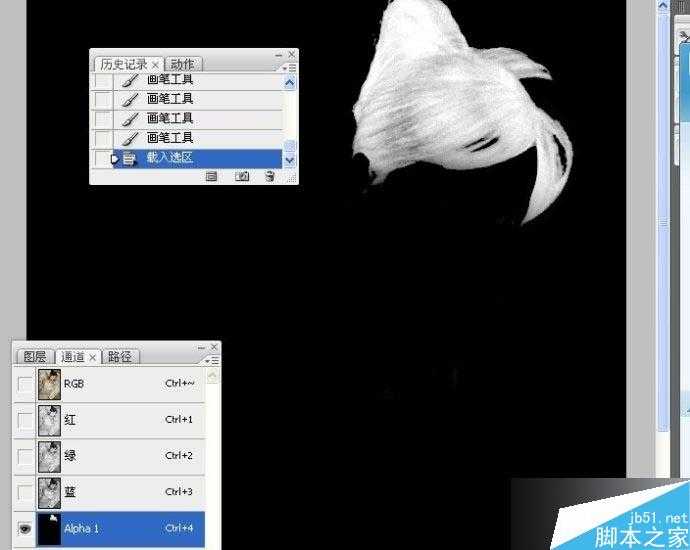Click the document vertical scrollbar thumb
This screenshot has height=550, width=690.
(x=664, y=220)
